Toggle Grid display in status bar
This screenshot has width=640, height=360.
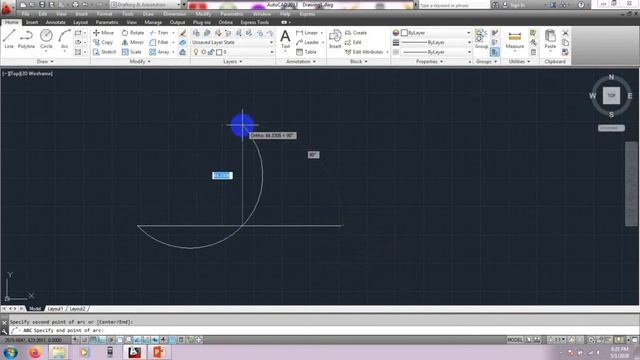[93, 340]
